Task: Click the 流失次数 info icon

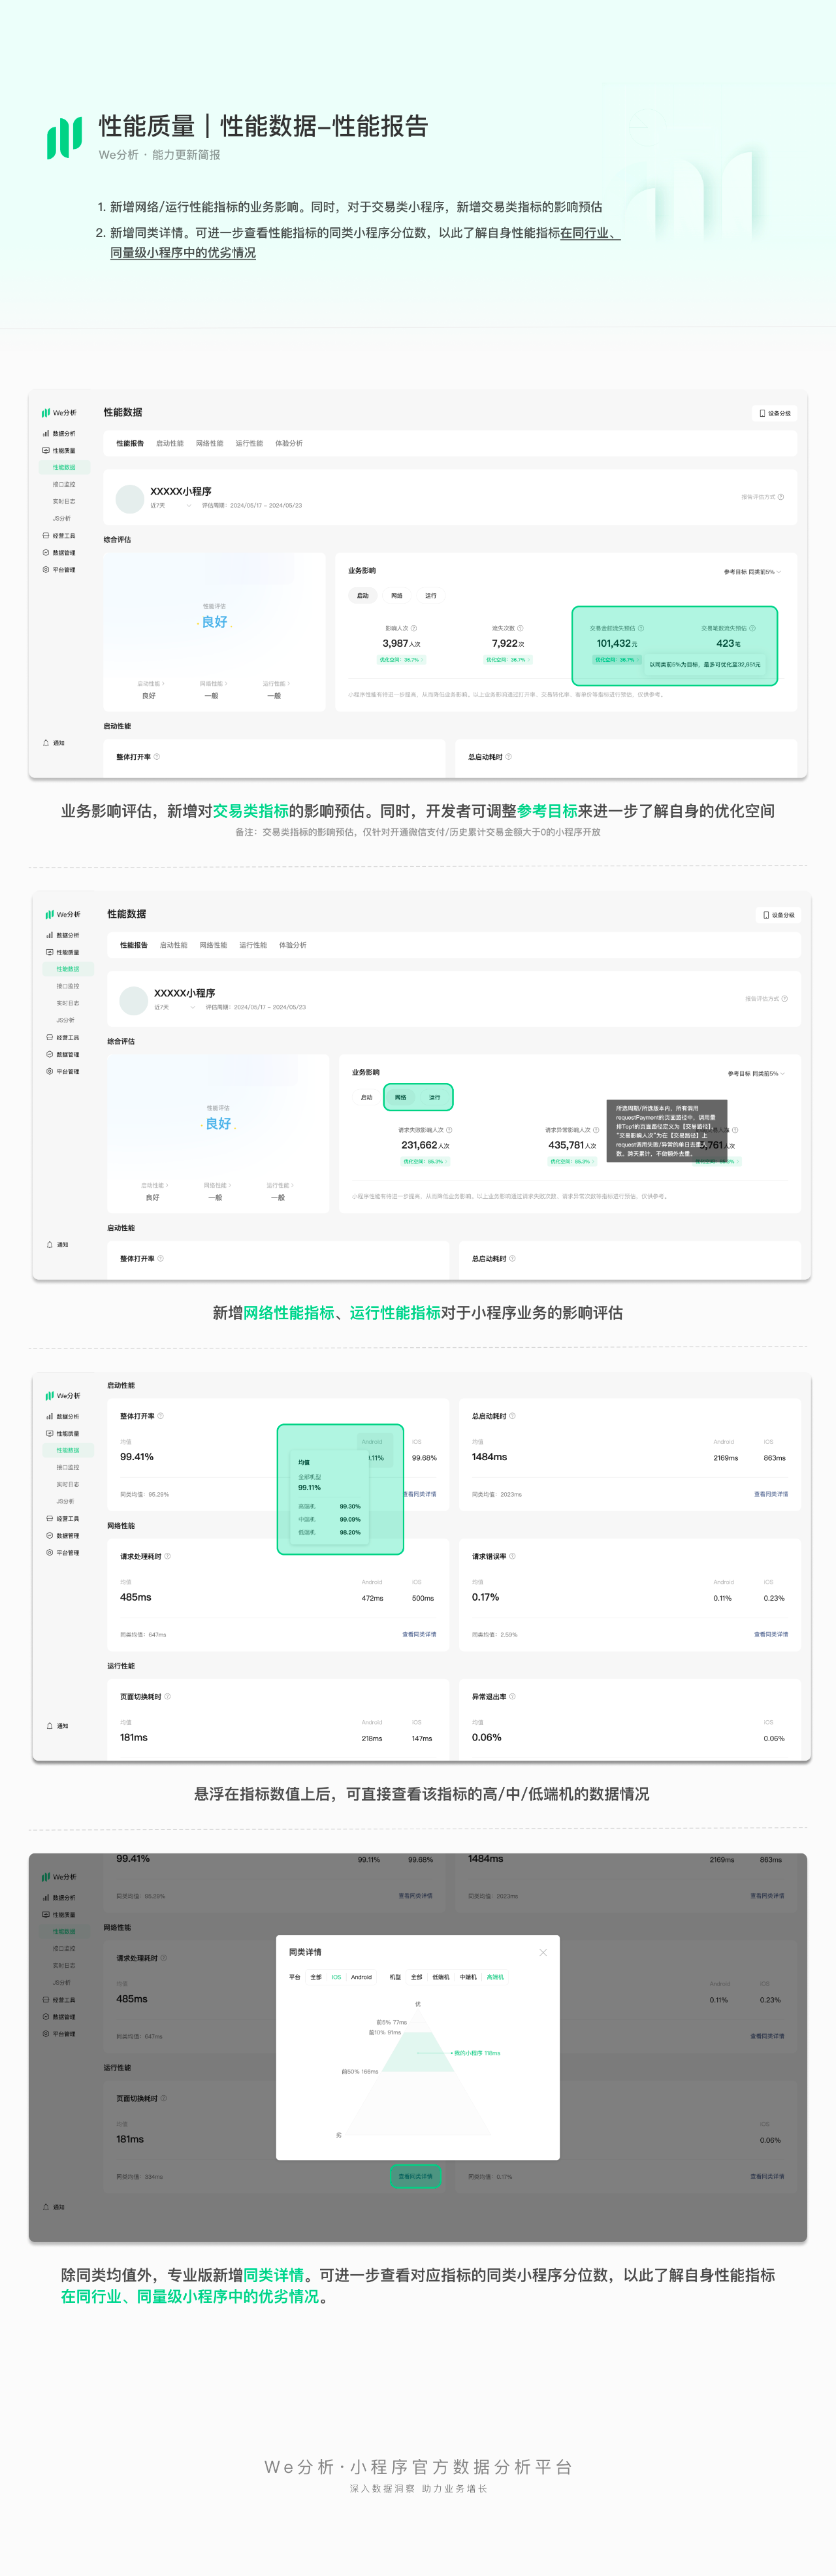Action: point(520,628)
